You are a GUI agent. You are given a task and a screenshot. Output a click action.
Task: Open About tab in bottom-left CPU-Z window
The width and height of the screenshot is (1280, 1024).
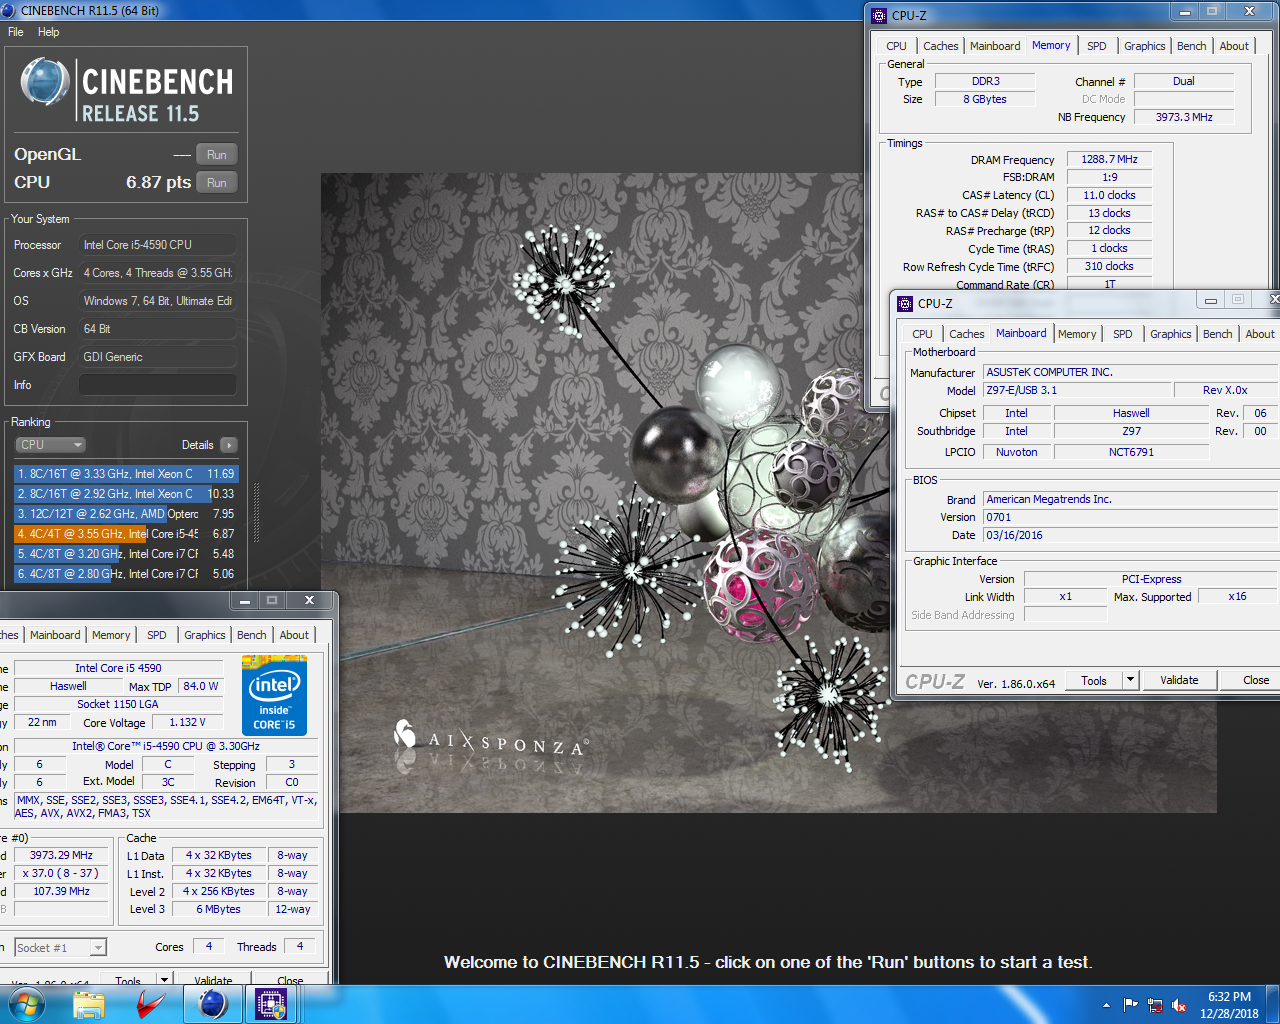click(294, 635)
